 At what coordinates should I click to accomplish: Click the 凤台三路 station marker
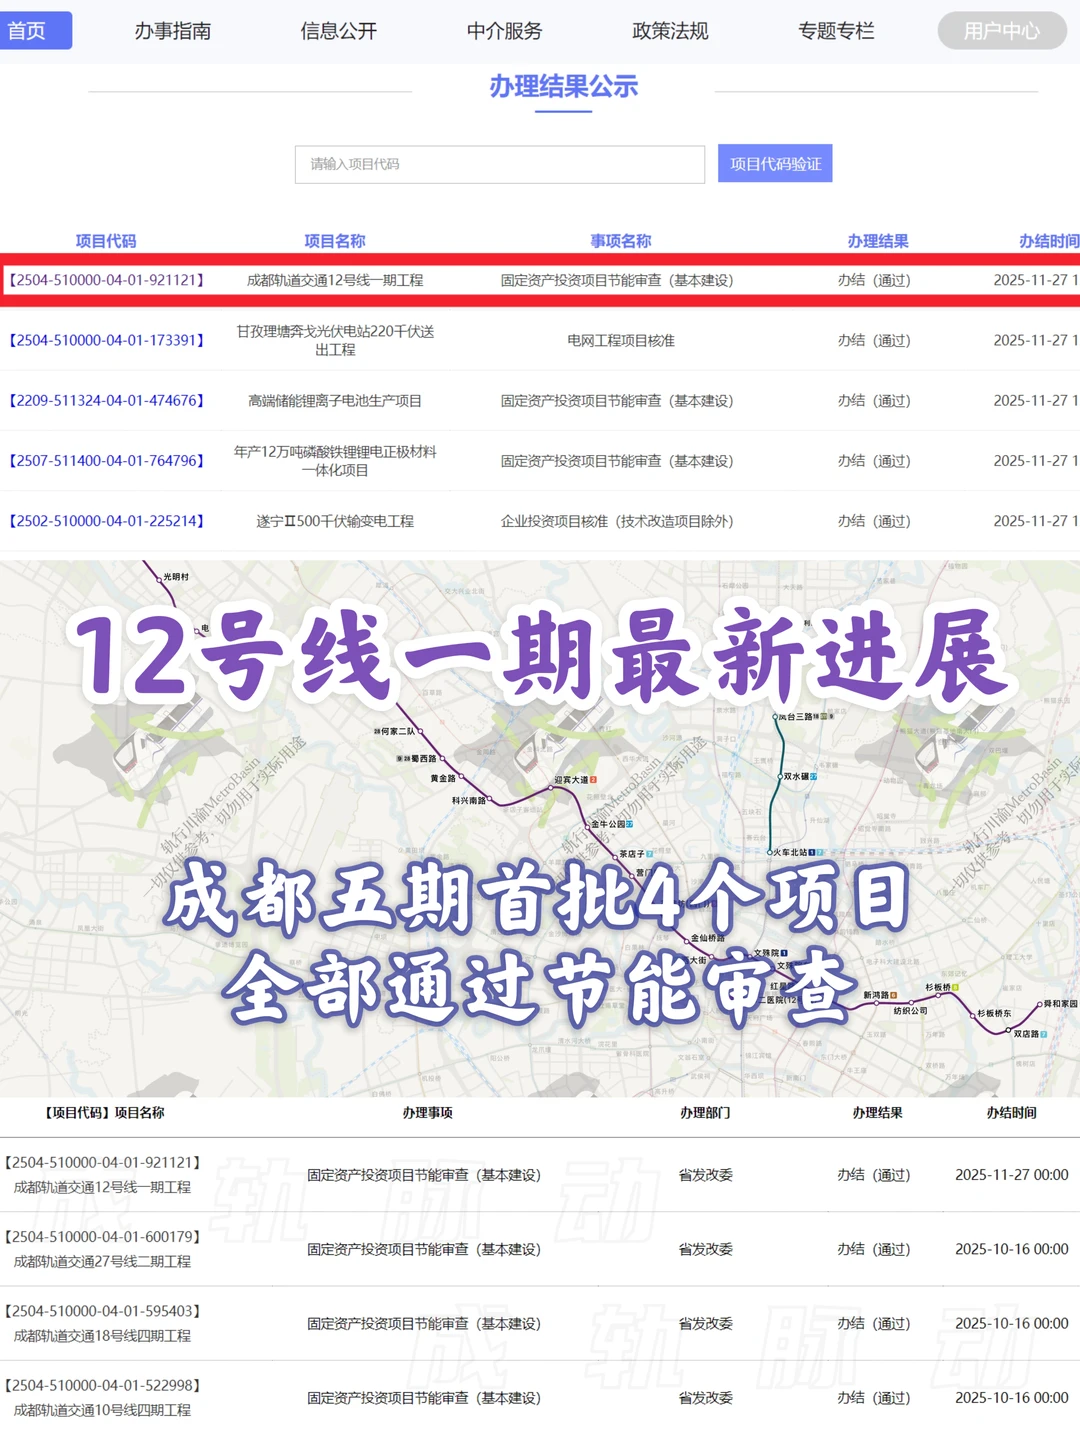(x=774, y=716)
